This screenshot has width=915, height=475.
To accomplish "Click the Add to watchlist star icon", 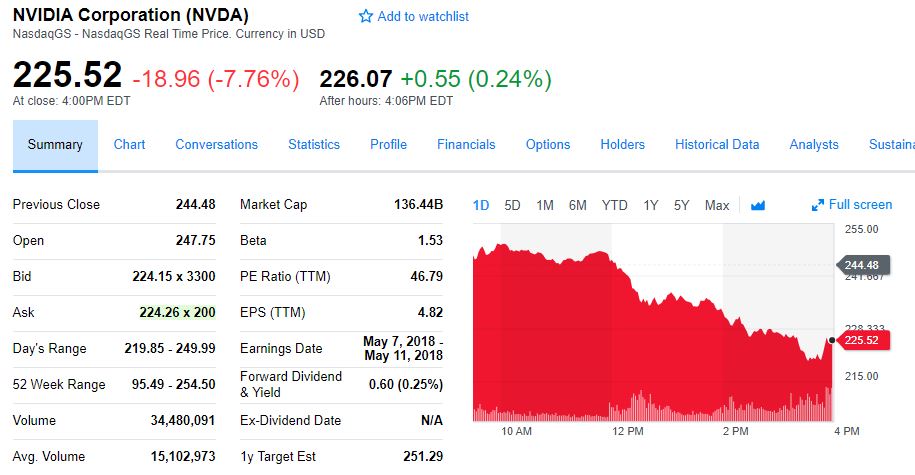I will pyautogui.click(x=366, y=17).
